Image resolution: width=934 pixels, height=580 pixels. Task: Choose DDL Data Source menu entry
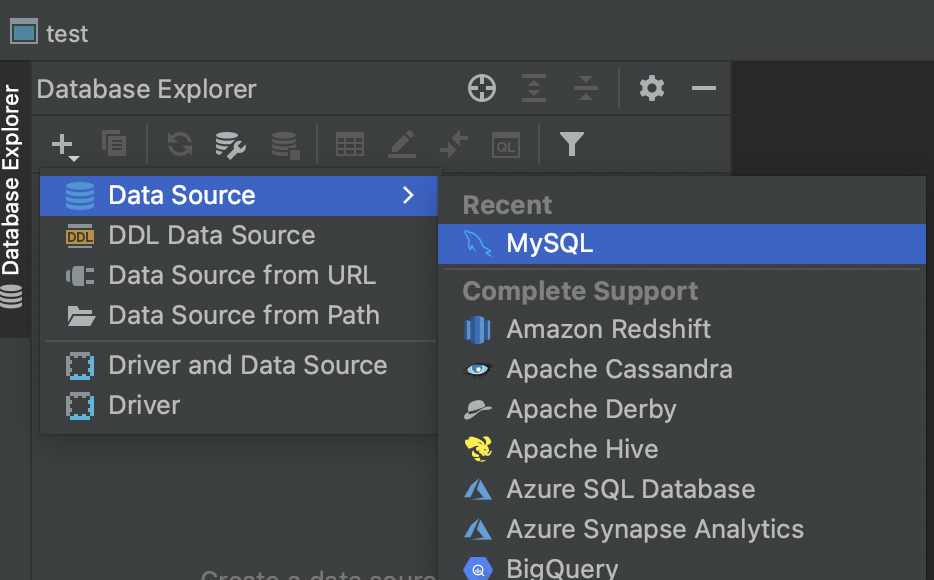pyautogui.click(x=238, y=236)
